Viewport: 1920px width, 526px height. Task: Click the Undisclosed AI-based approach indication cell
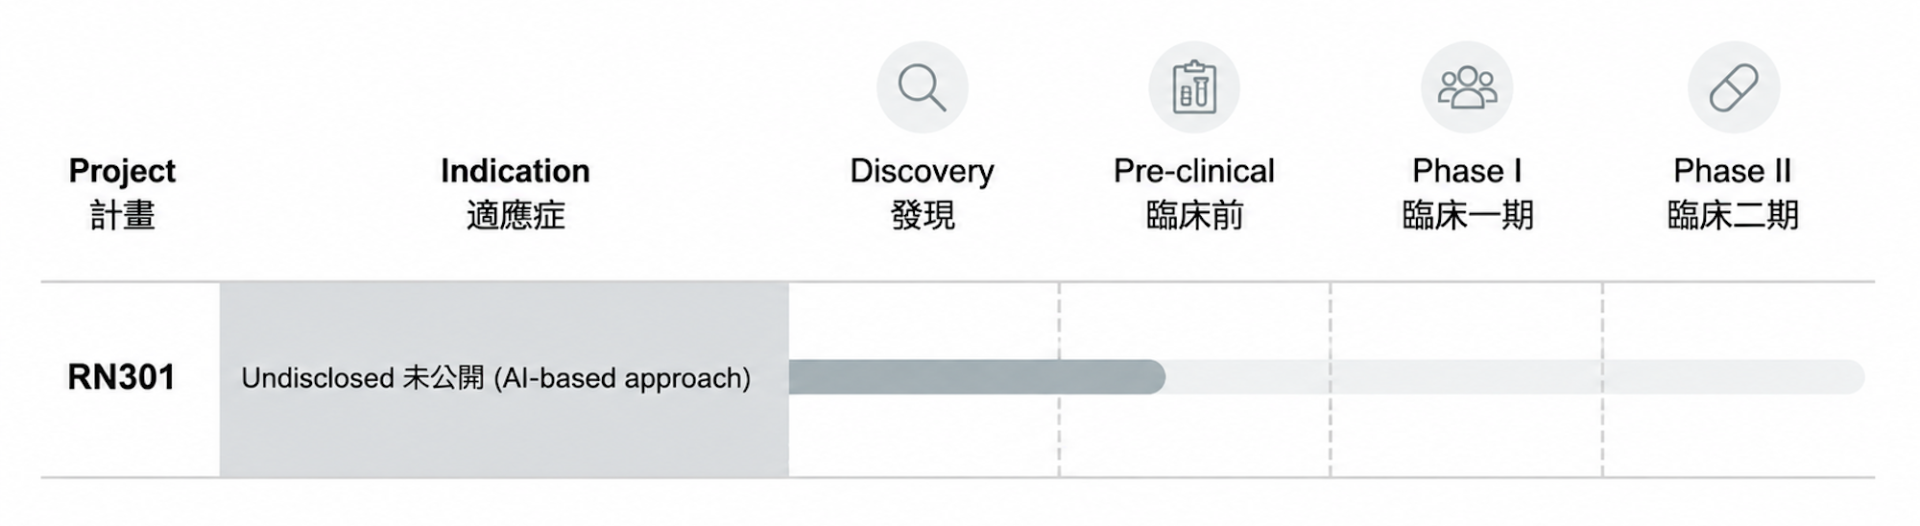(504, 379)
